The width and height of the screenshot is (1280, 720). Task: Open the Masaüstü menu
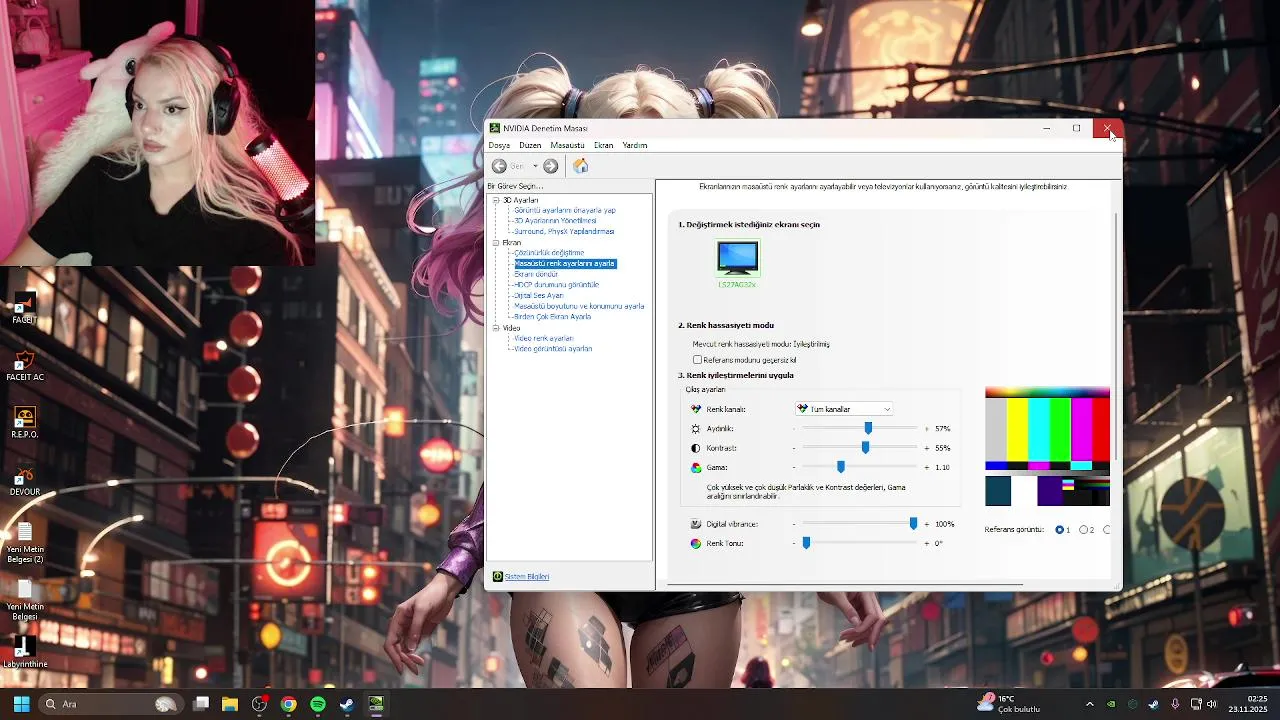pos(567,145)
